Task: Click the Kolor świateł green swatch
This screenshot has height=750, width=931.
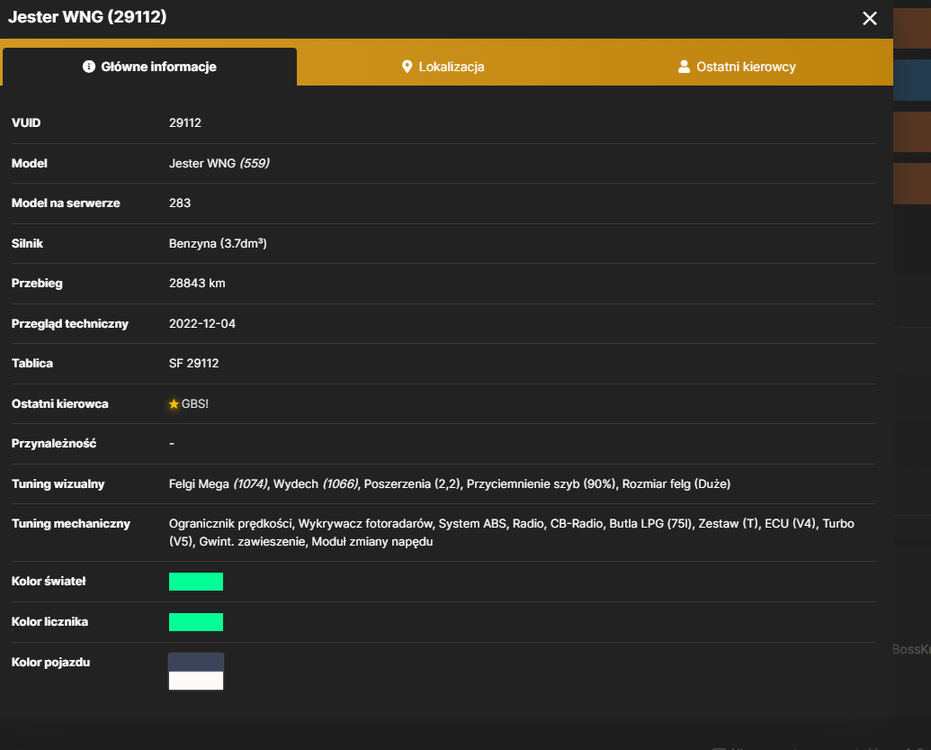Action: click(196, 581)
